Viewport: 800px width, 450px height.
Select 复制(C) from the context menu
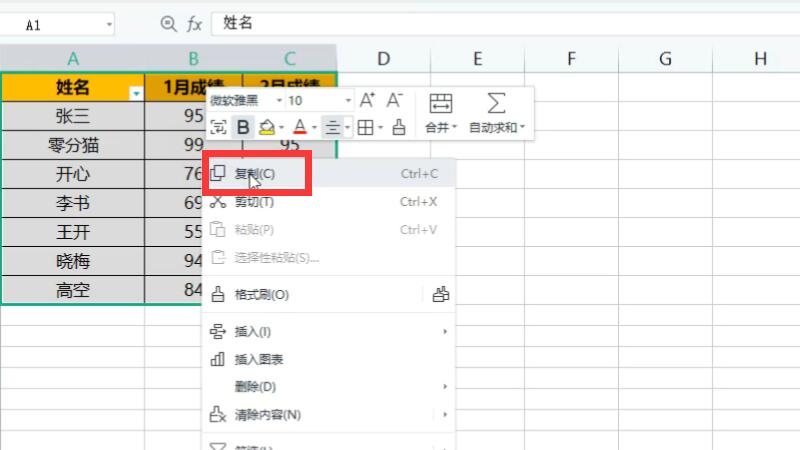click(x=255, y=174)
